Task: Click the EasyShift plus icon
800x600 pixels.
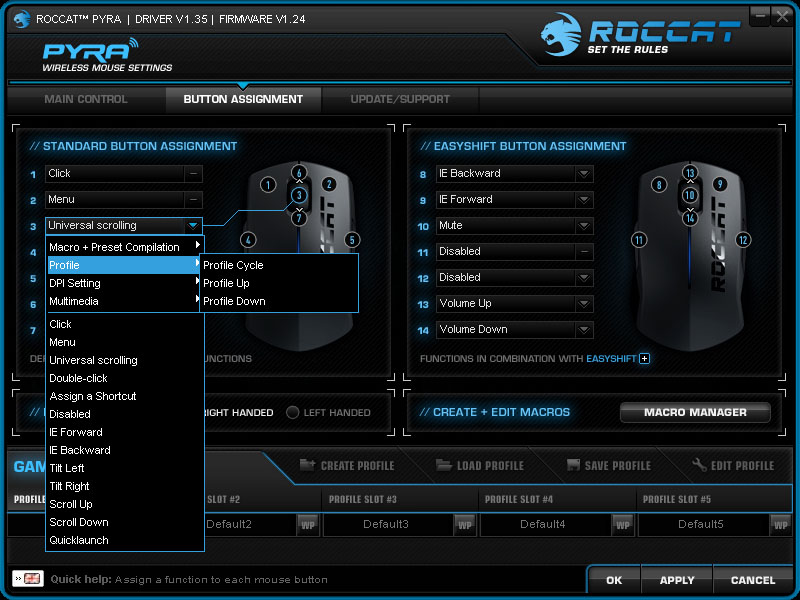Action: click(x=645, y=359)
